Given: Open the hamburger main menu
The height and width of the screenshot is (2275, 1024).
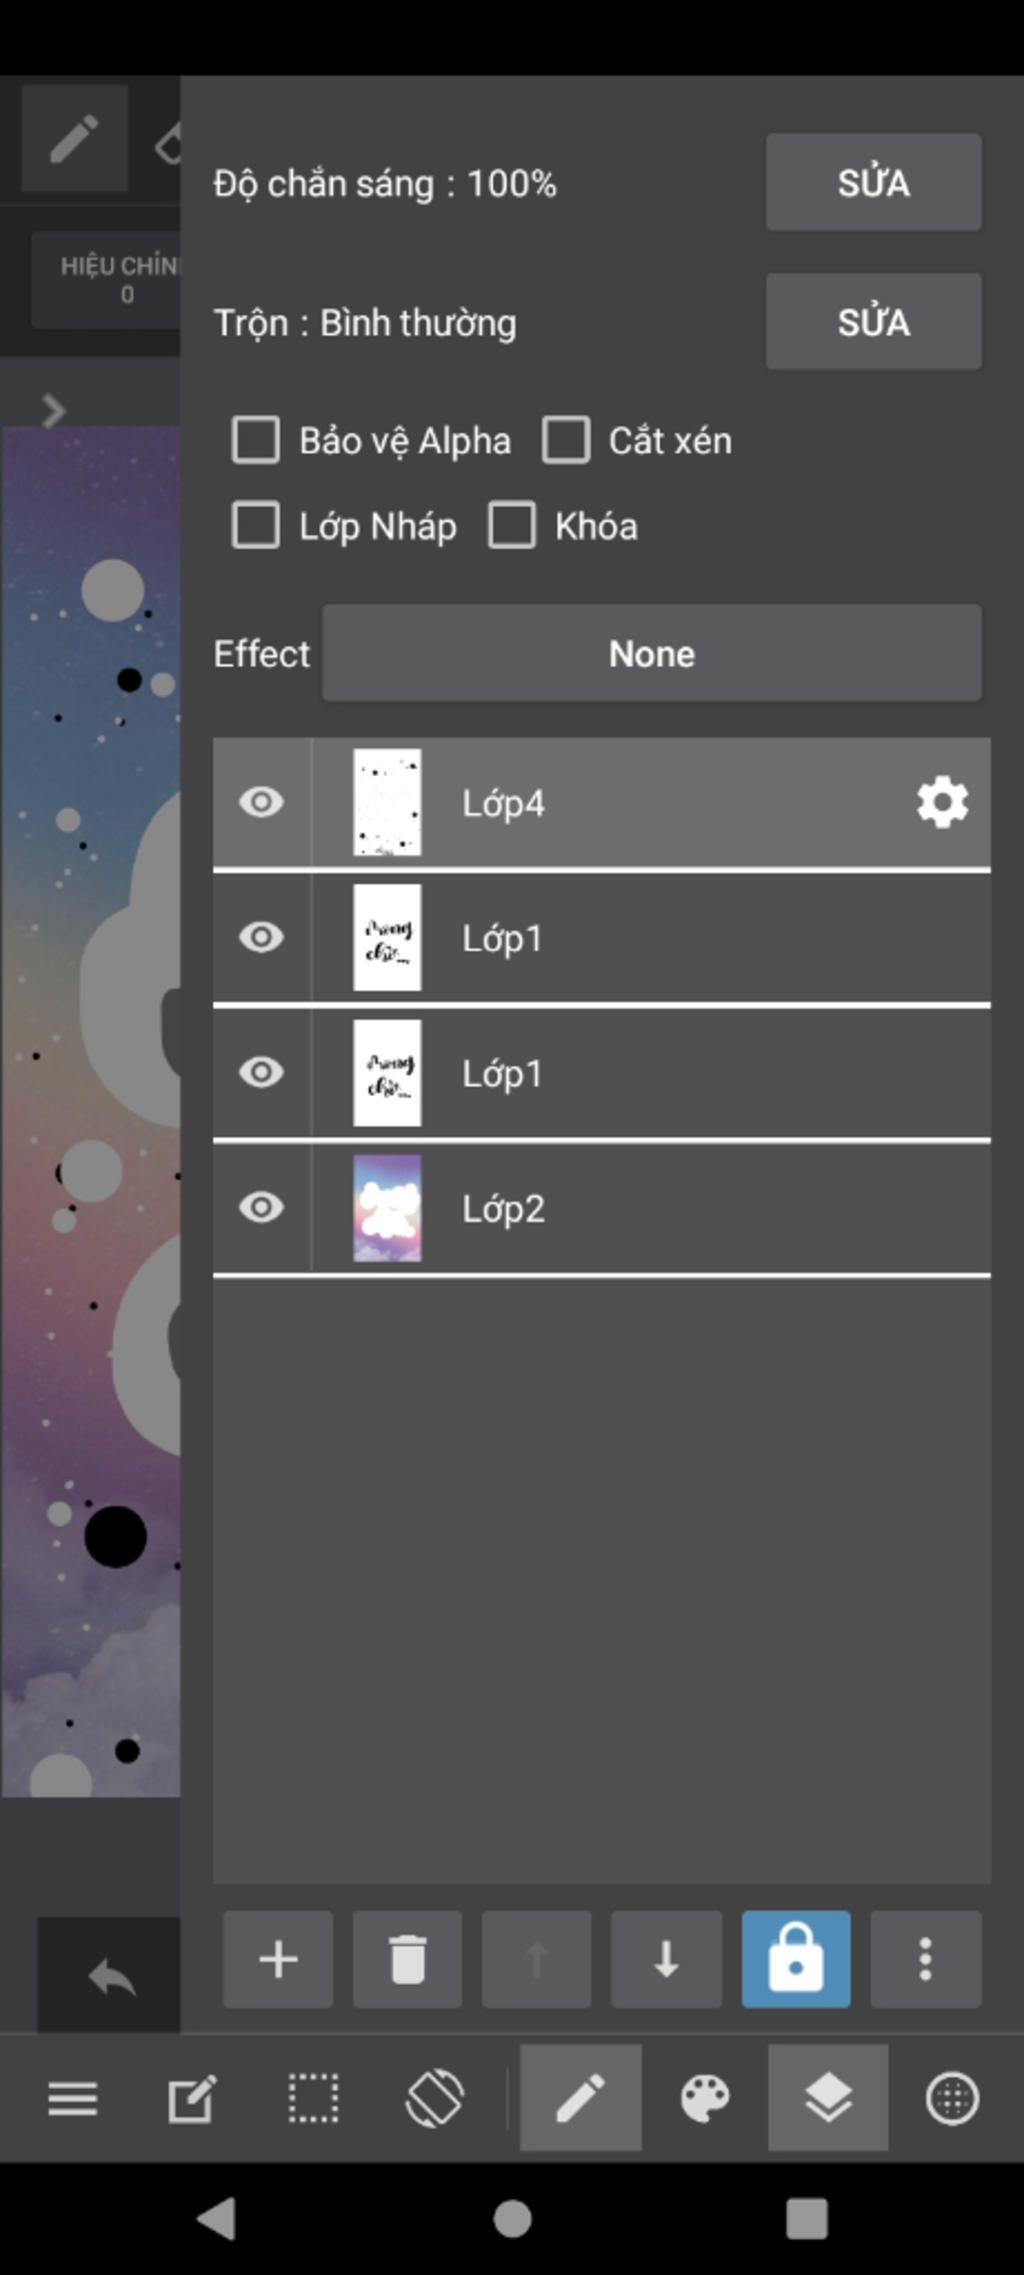Looking at the screenshot, I should coord(73,2098).
